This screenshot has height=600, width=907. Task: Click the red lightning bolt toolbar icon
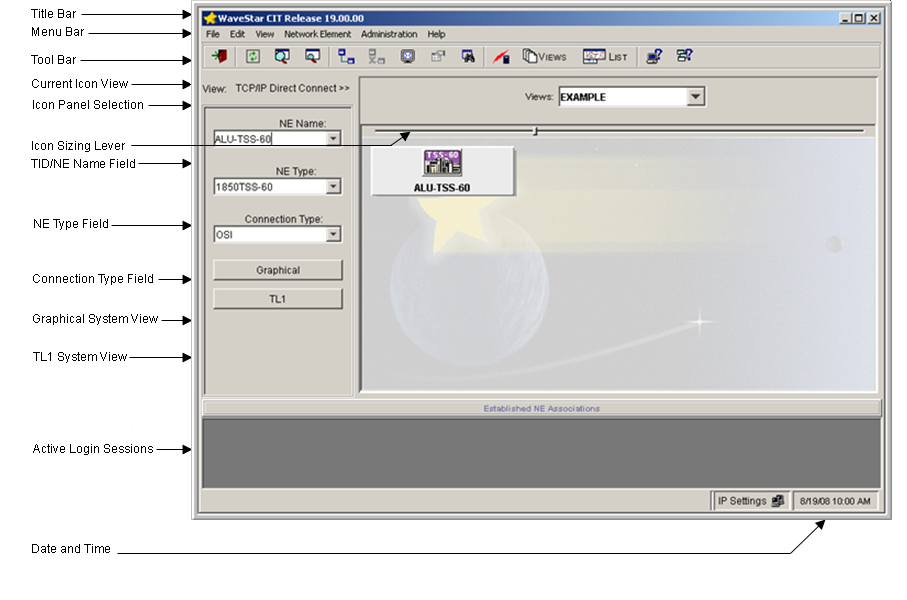click(501, 57)
